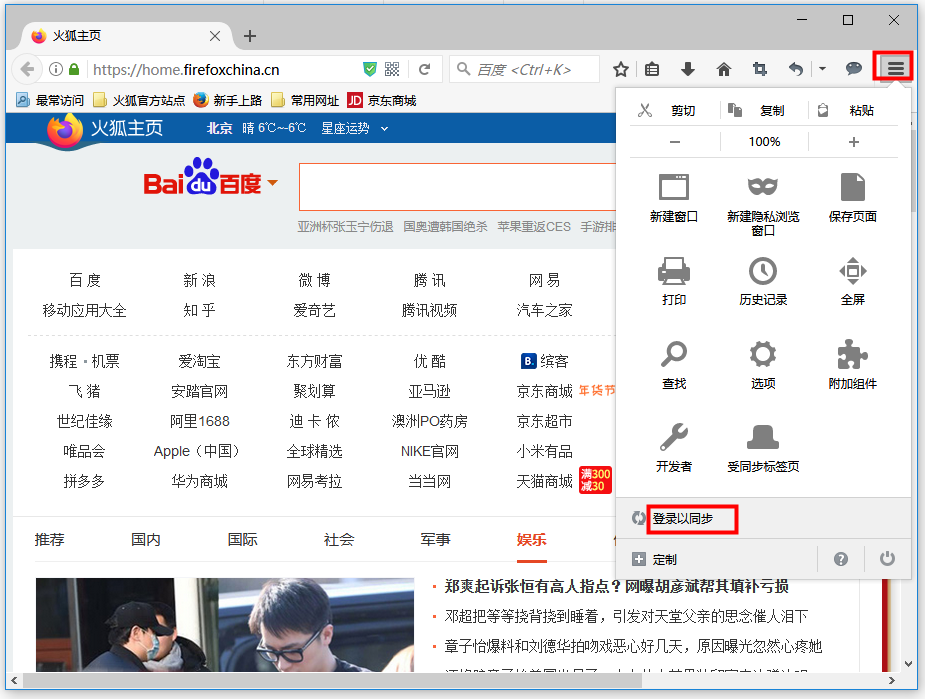Zoom in with the plus button
This screenshot has width=925, height=699.
coord(854,142)
